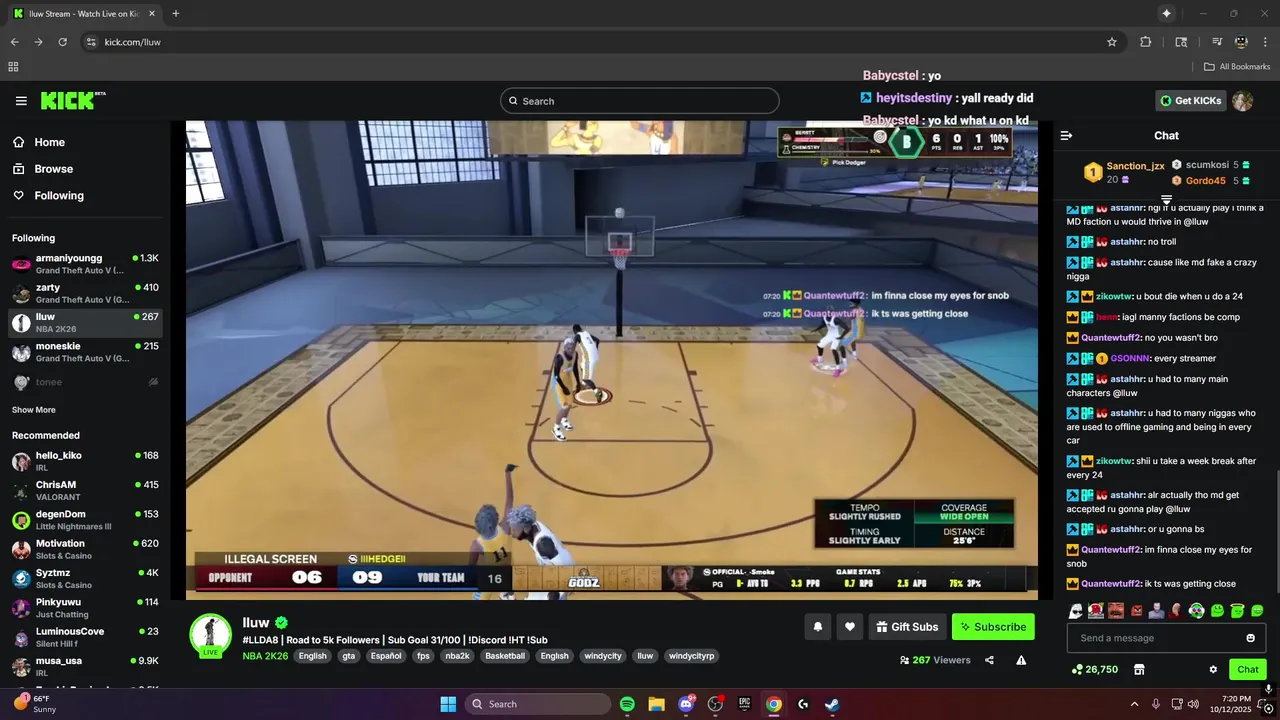Select the Basketball tag
The image size is (1280, 720).
505,656
